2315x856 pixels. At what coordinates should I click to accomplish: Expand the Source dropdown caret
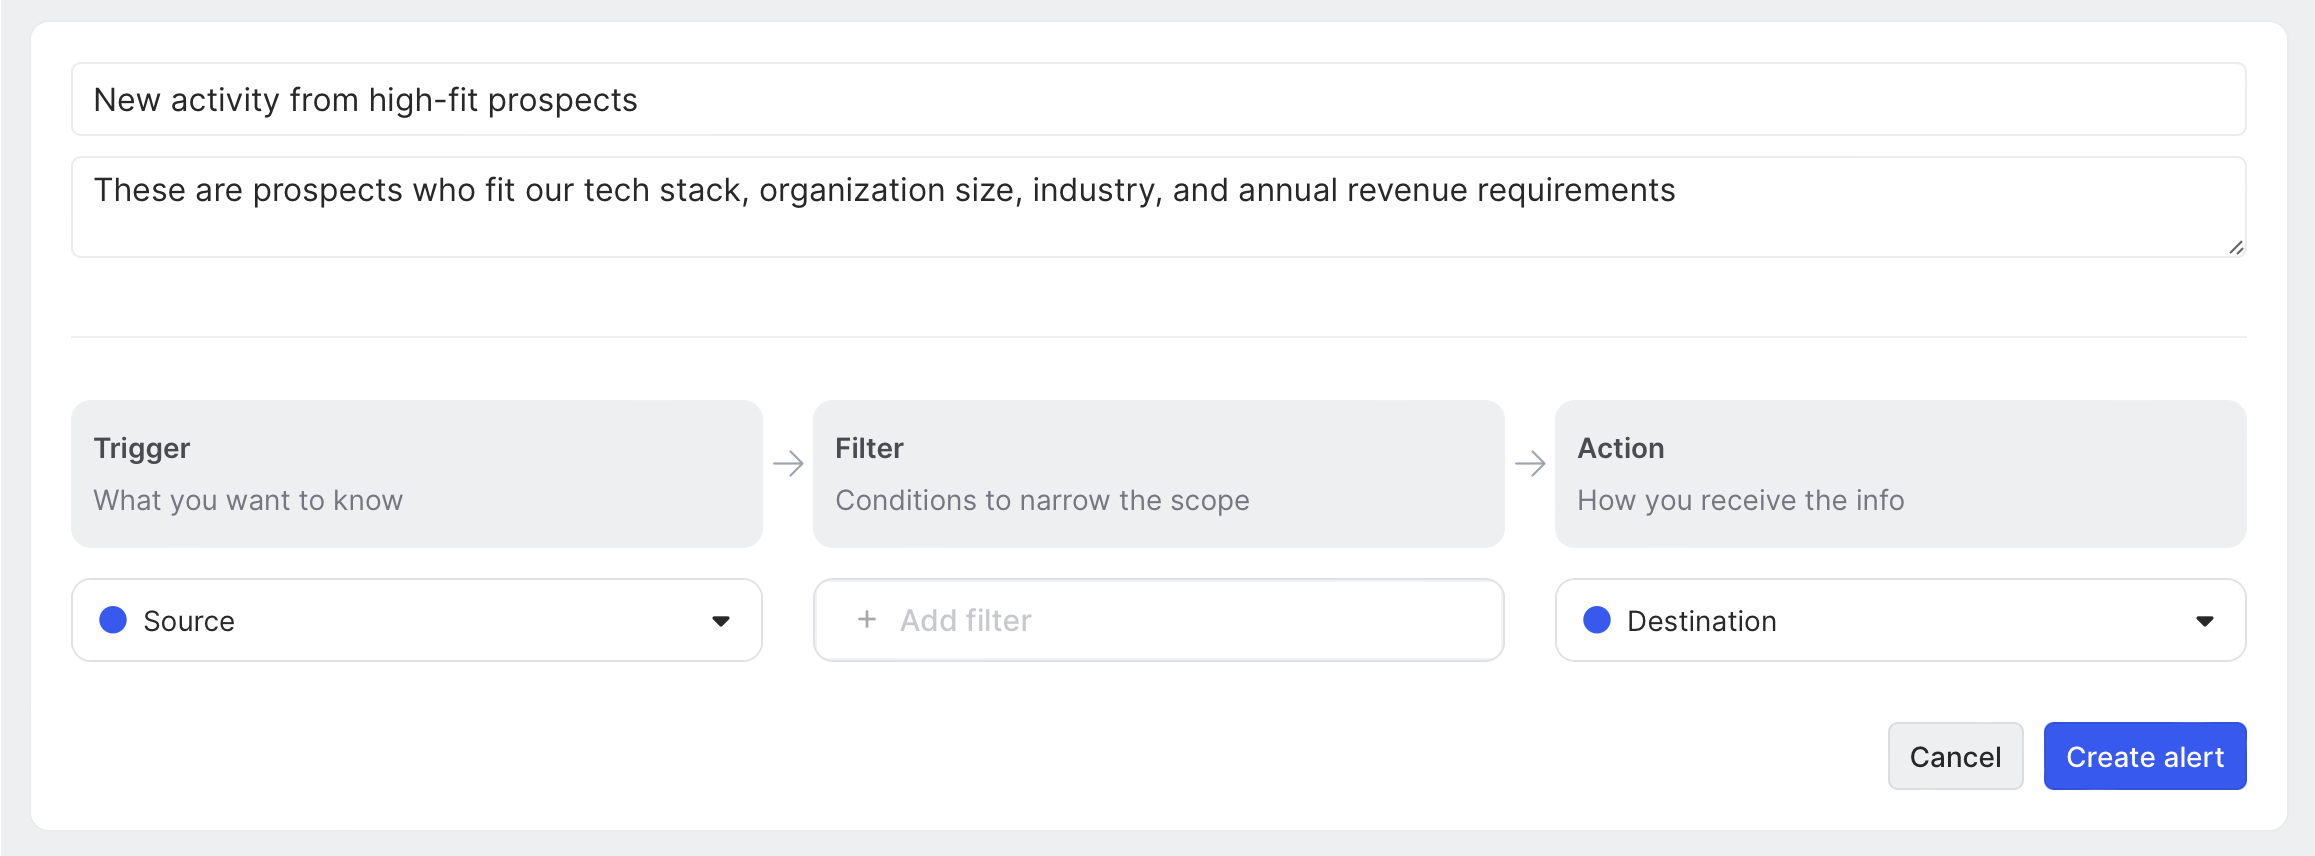720,621
